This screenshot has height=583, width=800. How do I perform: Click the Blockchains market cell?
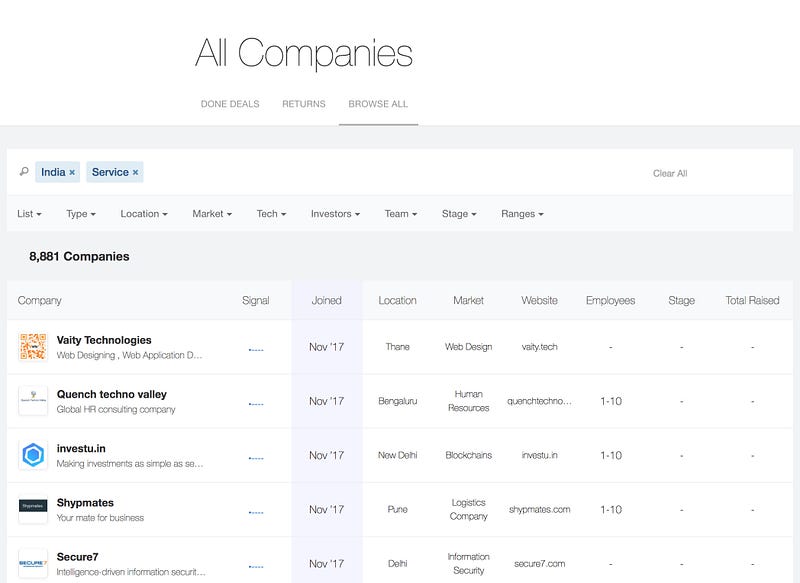(x=468, y=455)
